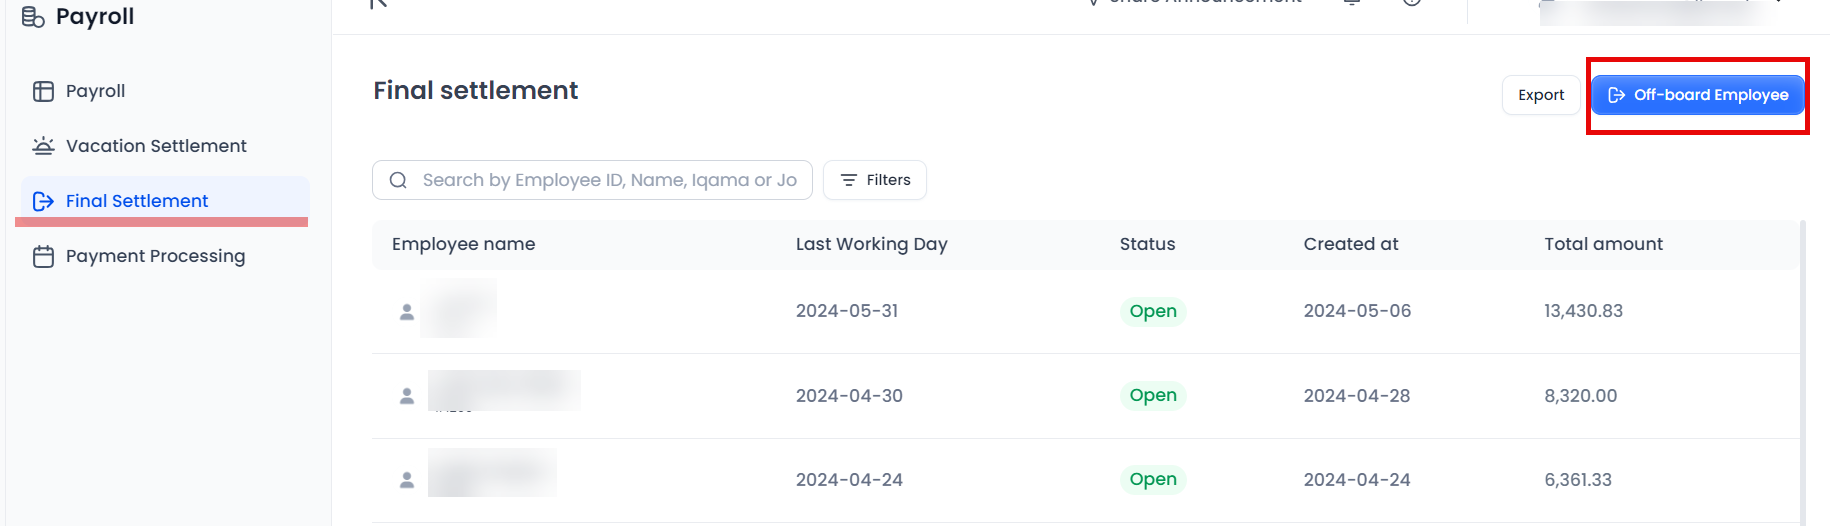Select avatar of employee leaving 2024-04-30
This screenshot has width=1830, height=526.
(x=407, y=396)
